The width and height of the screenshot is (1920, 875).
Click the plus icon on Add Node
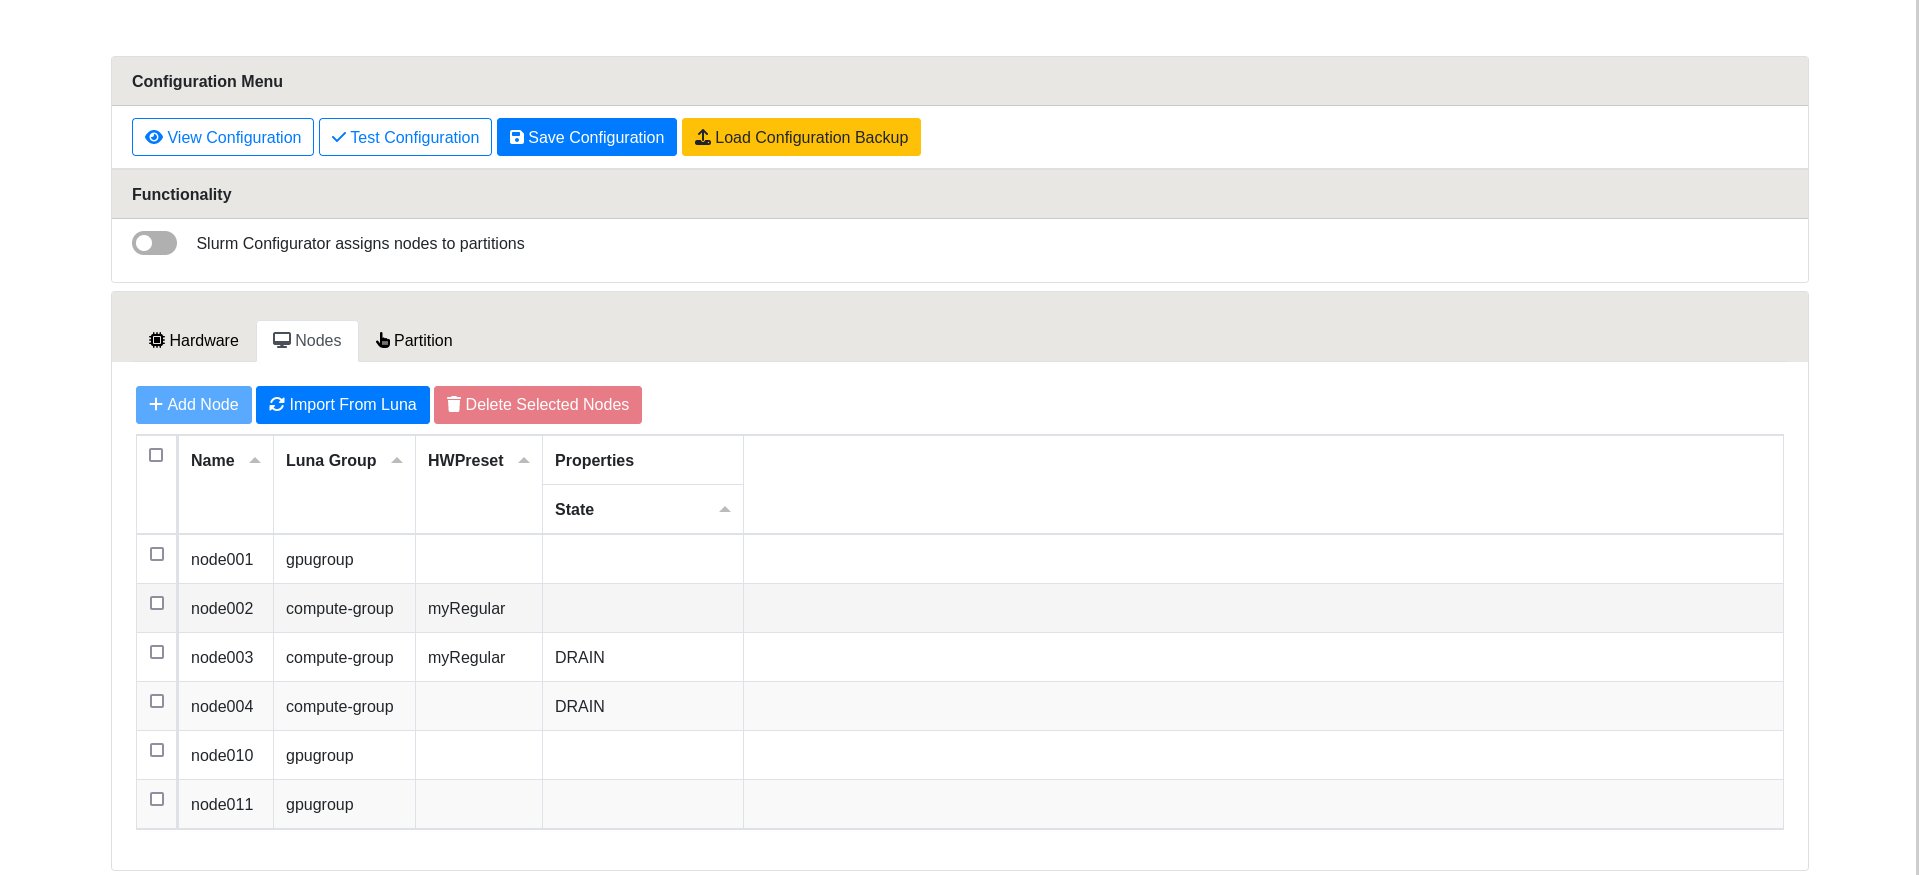(x=156, y=404)
